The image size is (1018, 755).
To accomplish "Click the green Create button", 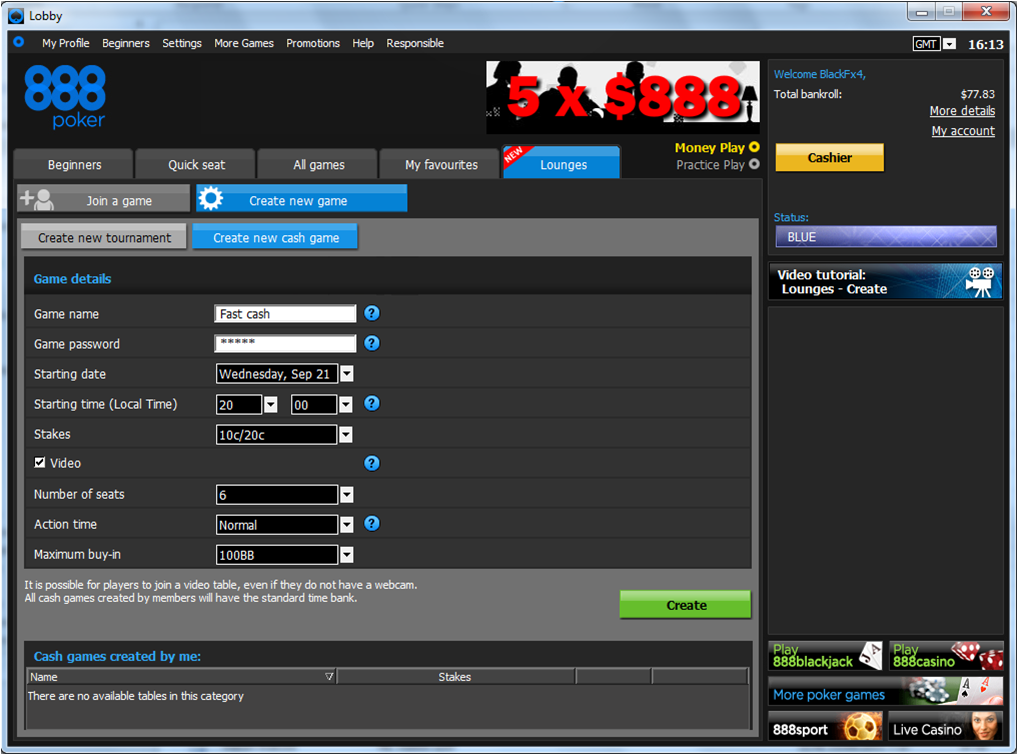I will pos(686,605).
